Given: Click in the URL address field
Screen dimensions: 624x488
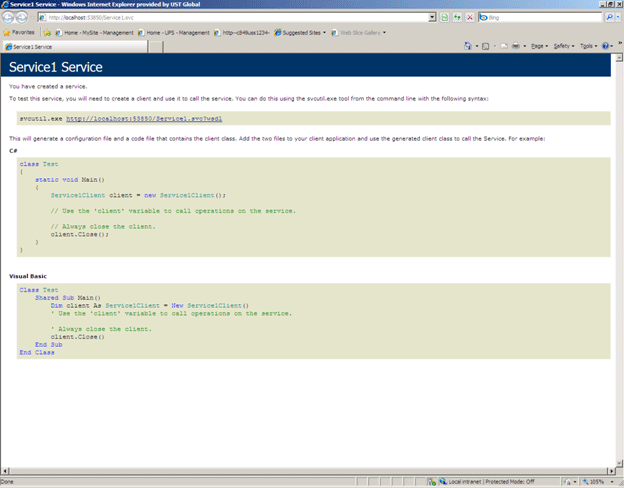Looking at the screenshot, I should [238, 18].
